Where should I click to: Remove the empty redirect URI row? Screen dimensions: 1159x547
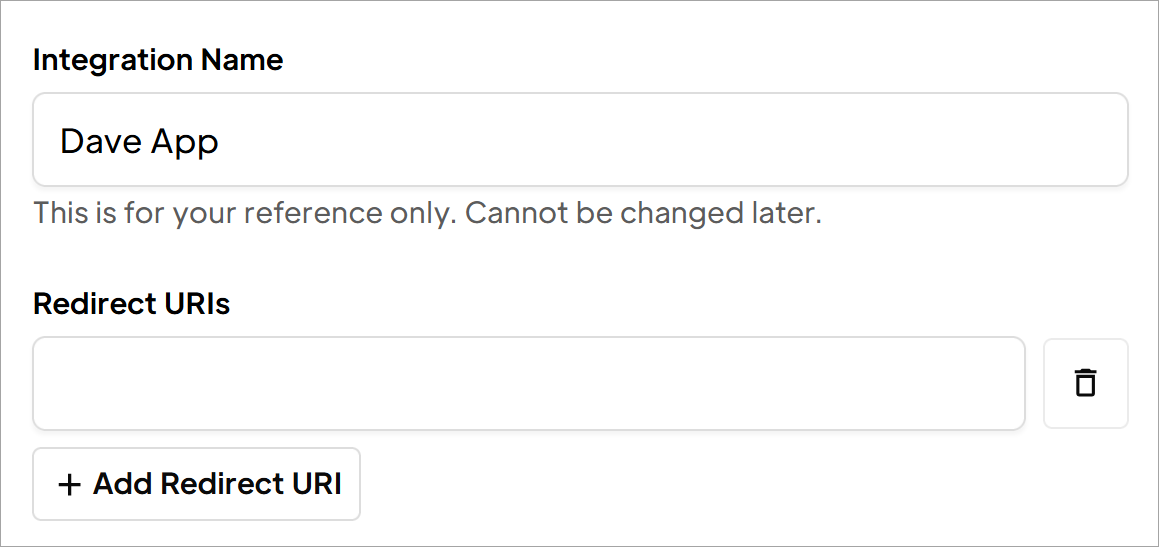[x=1085, y=383]
